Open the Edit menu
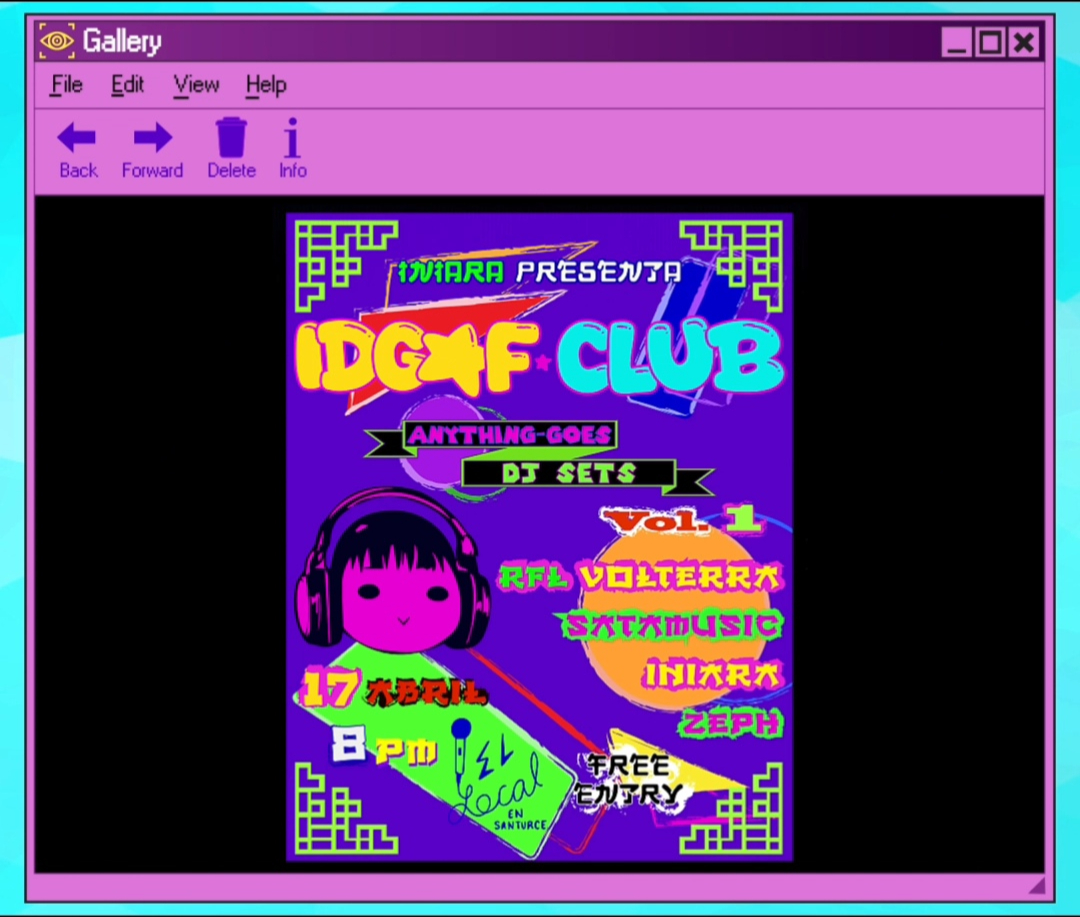1080x917 pixels. (127, 85)
